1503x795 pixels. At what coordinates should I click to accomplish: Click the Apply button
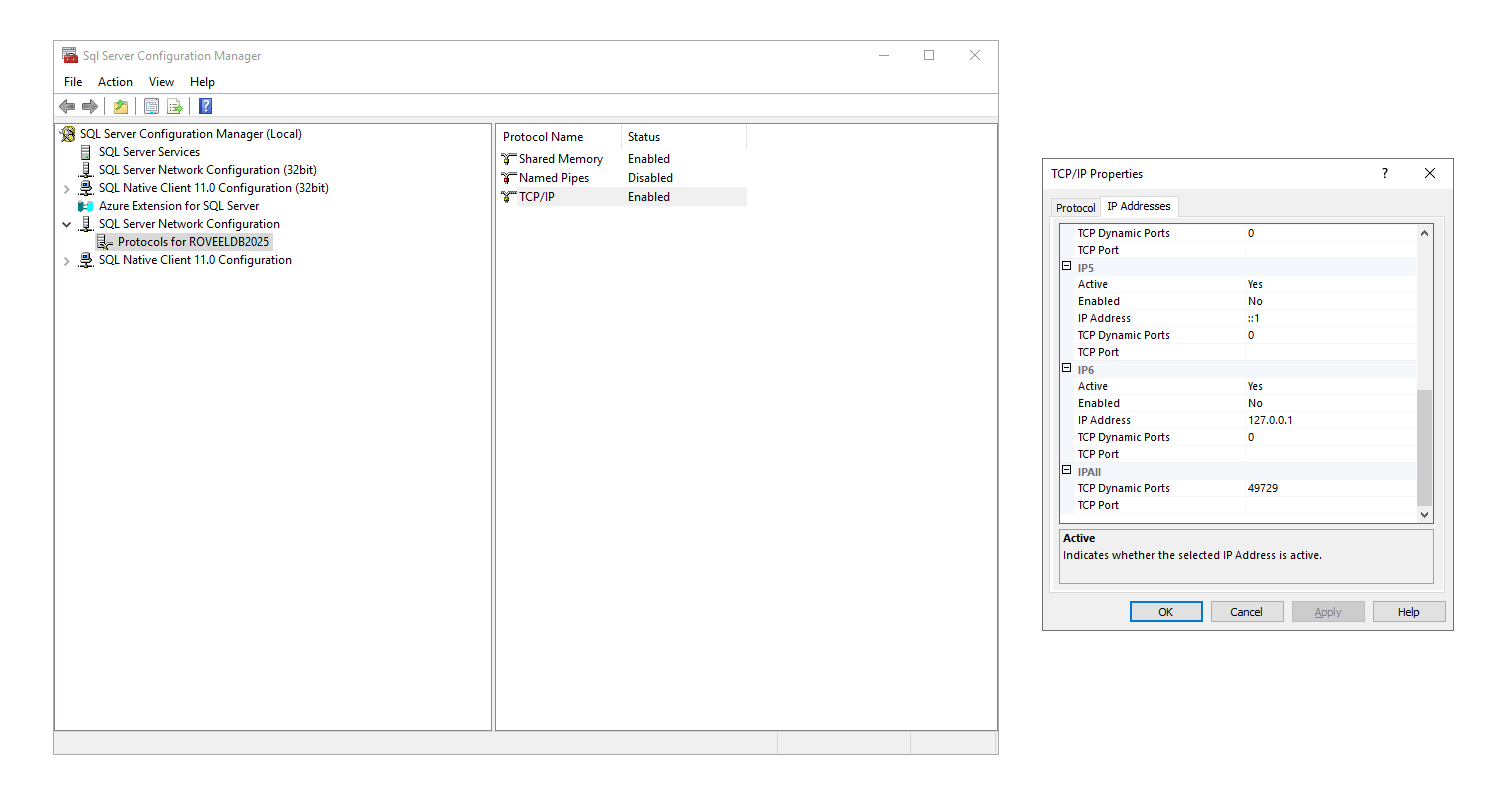pyautogui.click(x=1328, y=612)
